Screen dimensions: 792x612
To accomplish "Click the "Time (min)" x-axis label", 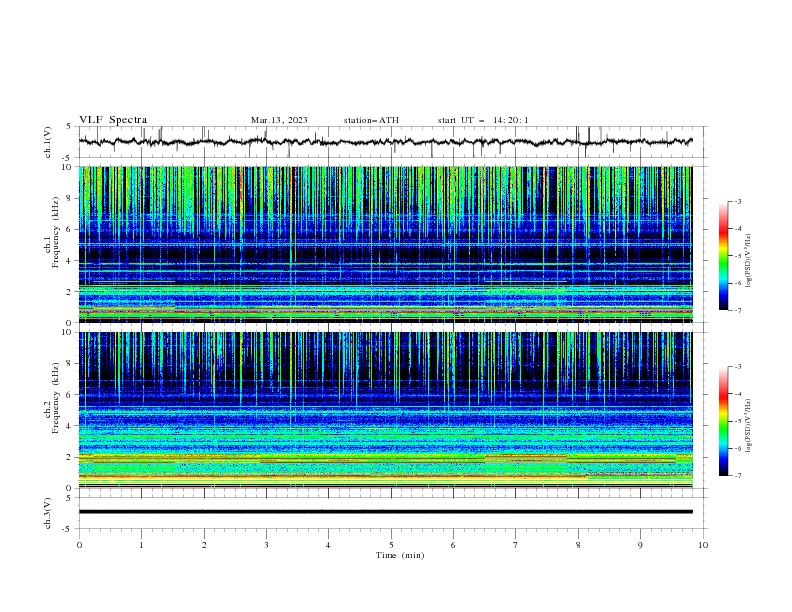I will coord(400,555).
